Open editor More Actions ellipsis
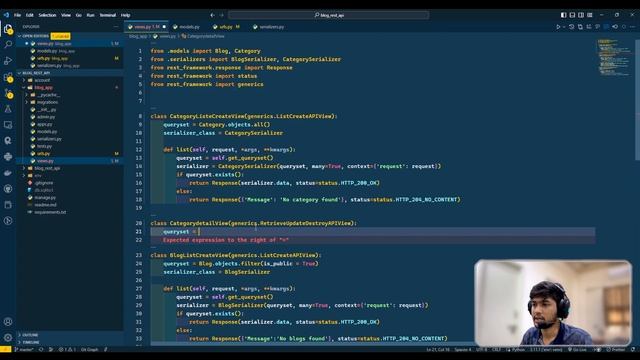This screenshot has width=640, height=360. coord(633,27)
